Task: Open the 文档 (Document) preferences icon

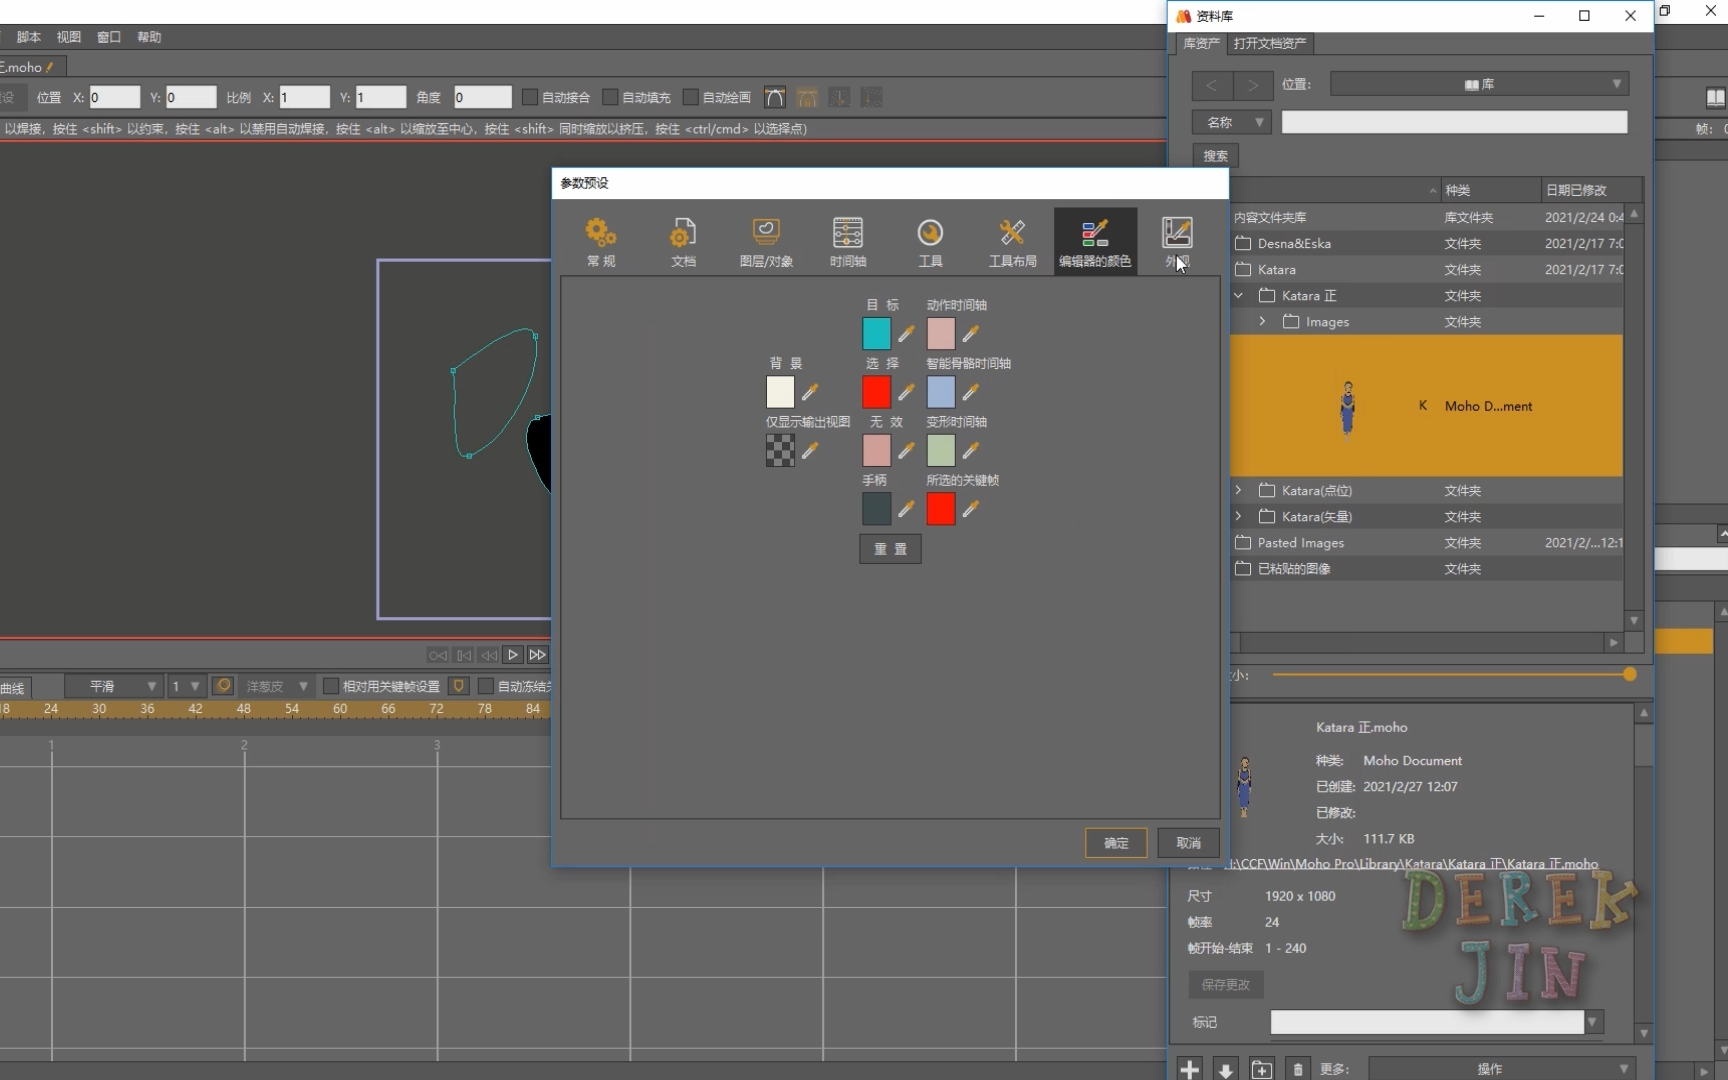Action: (683, 242)
